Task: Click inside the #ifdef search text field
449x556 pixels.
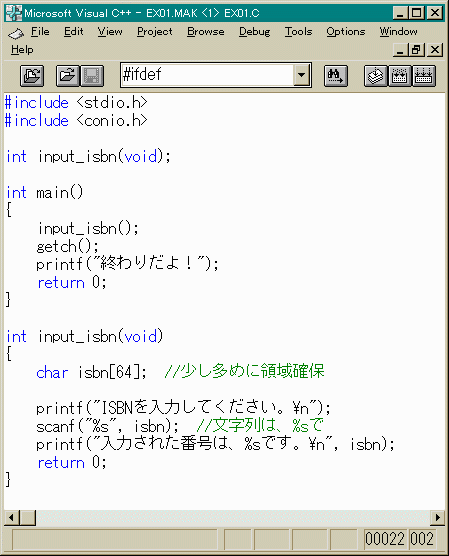Action: click(207, 75)
